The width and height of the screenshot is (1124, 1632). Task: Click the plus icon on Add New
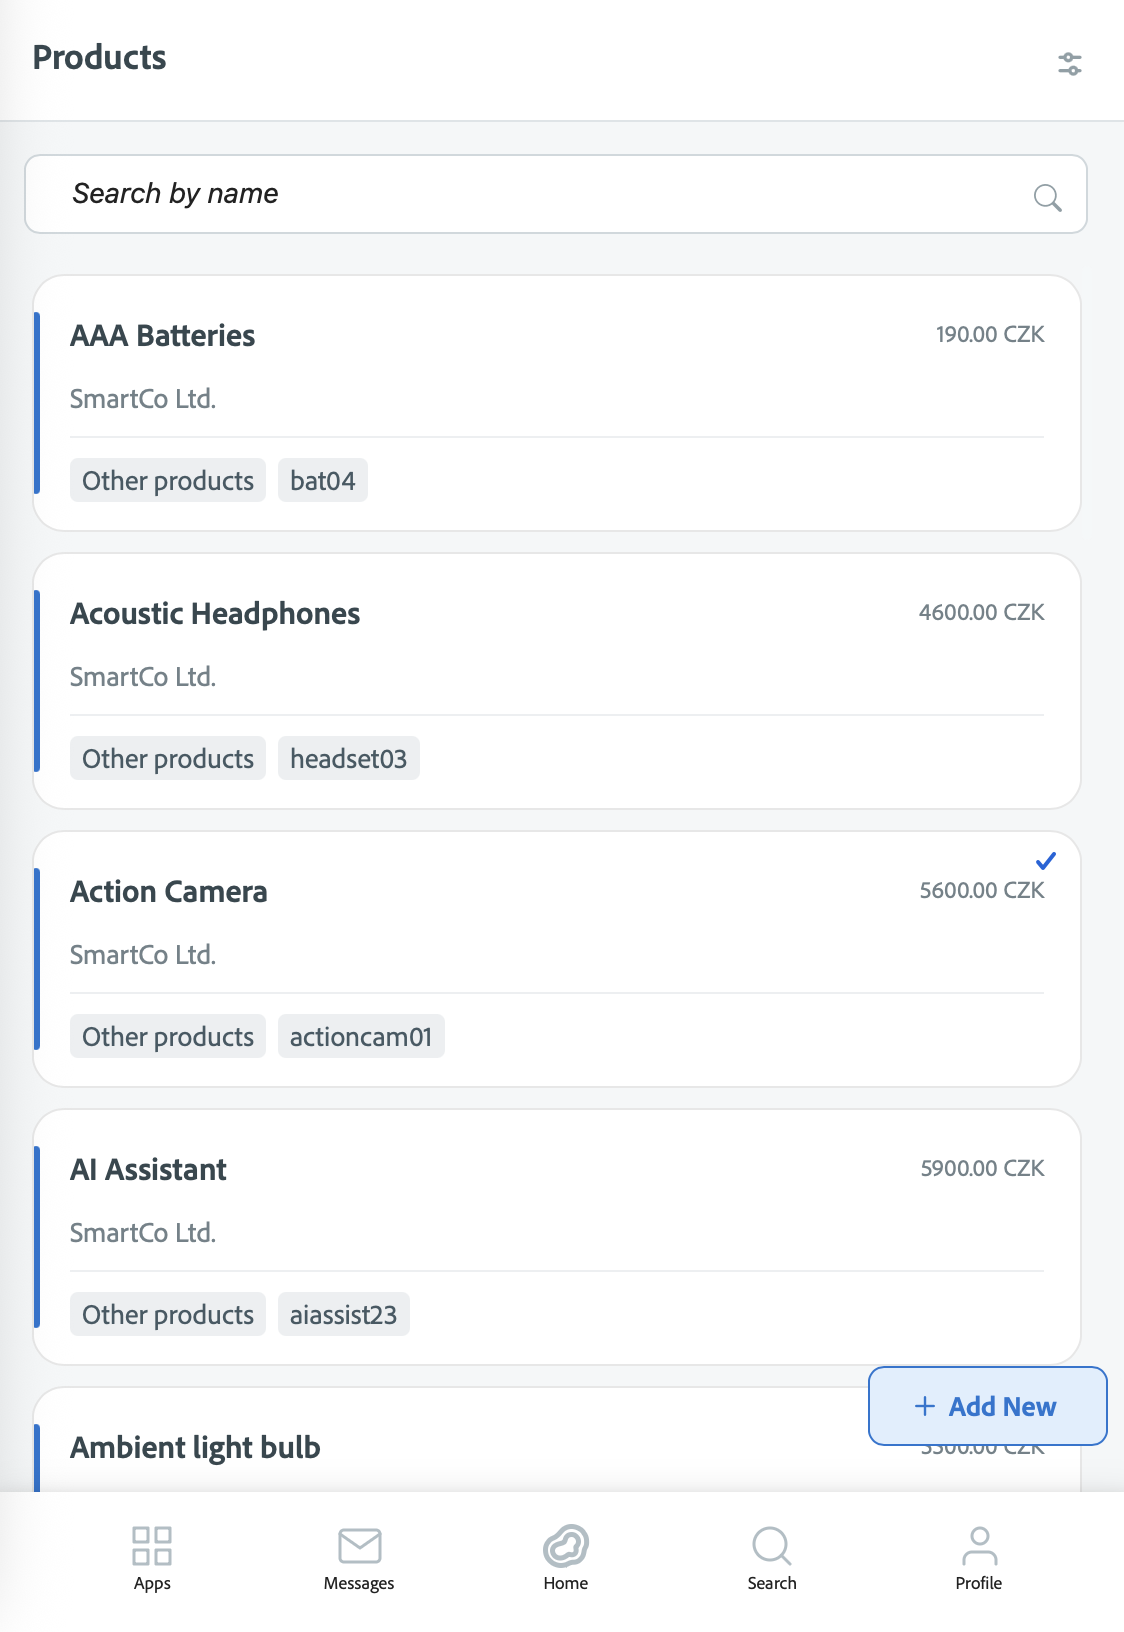[925, 1406]
